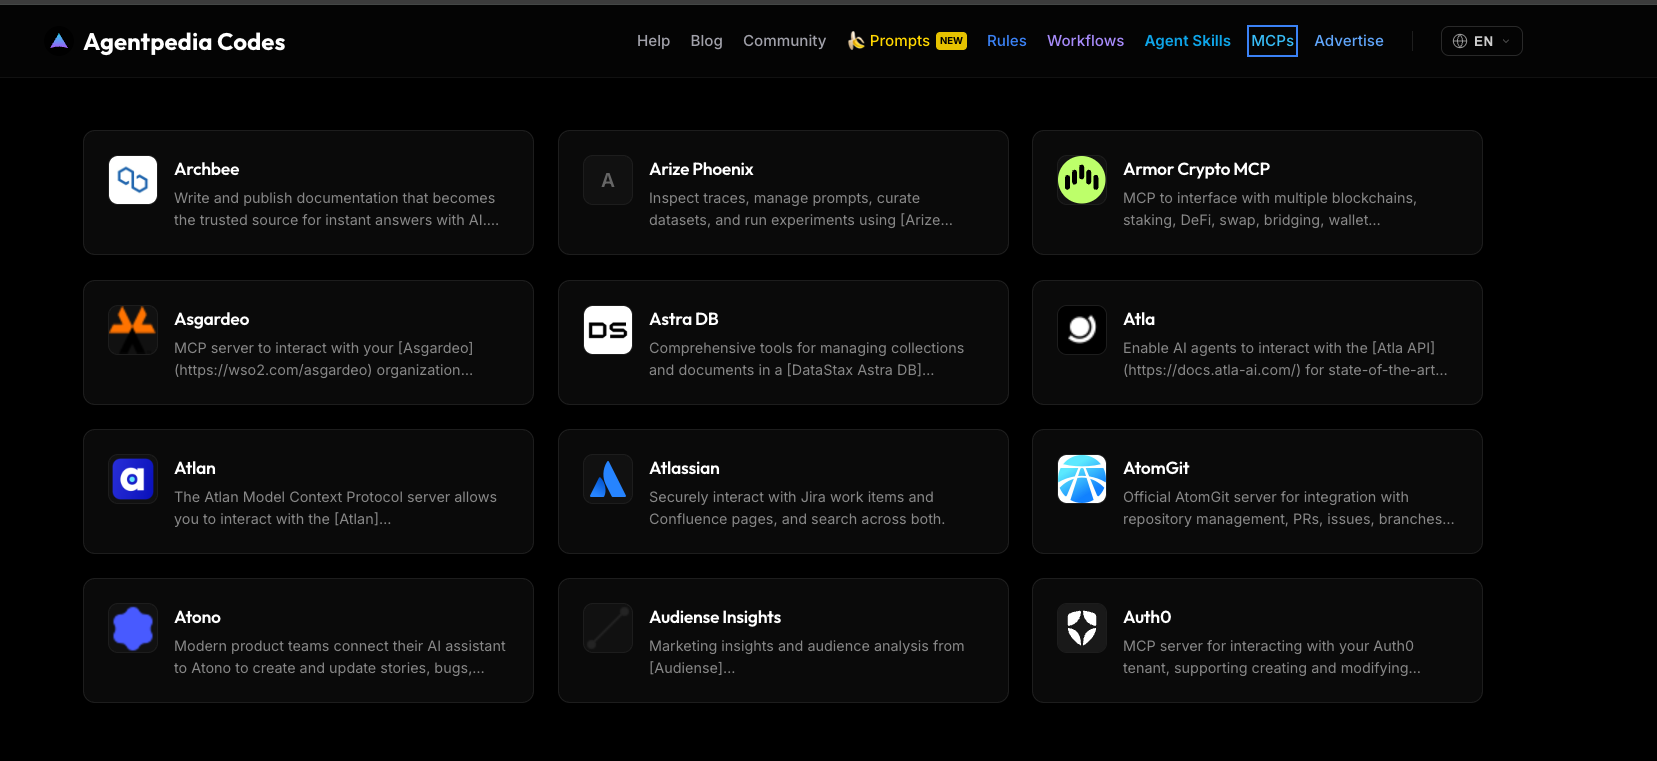Open the Auth0 card title

[1147, 617]
